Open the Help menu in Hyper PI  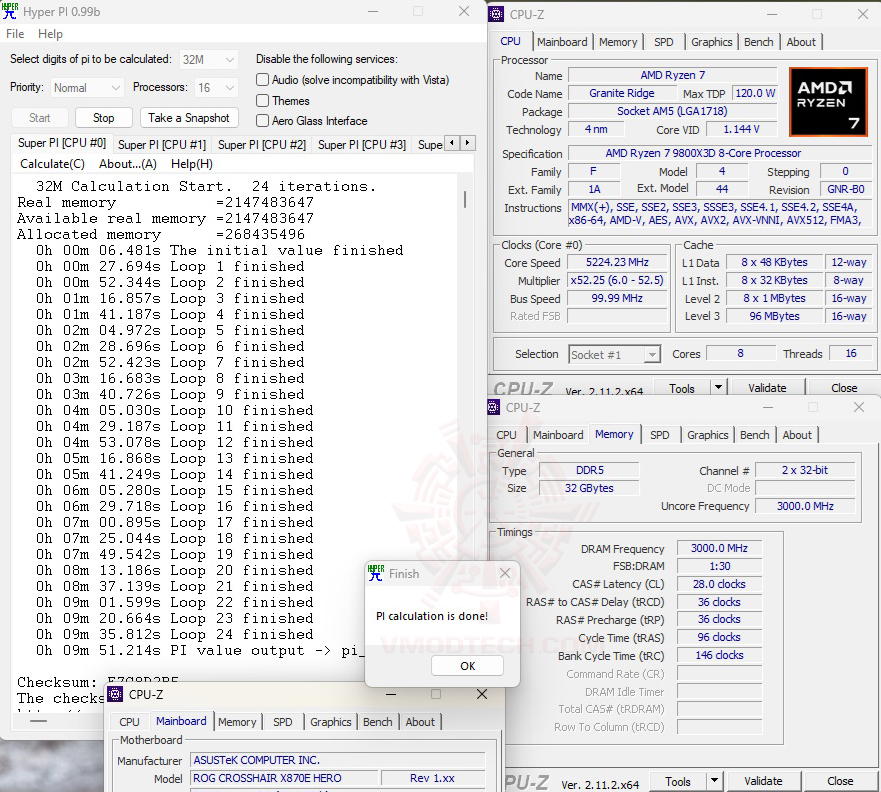click(x=50, y=34)
